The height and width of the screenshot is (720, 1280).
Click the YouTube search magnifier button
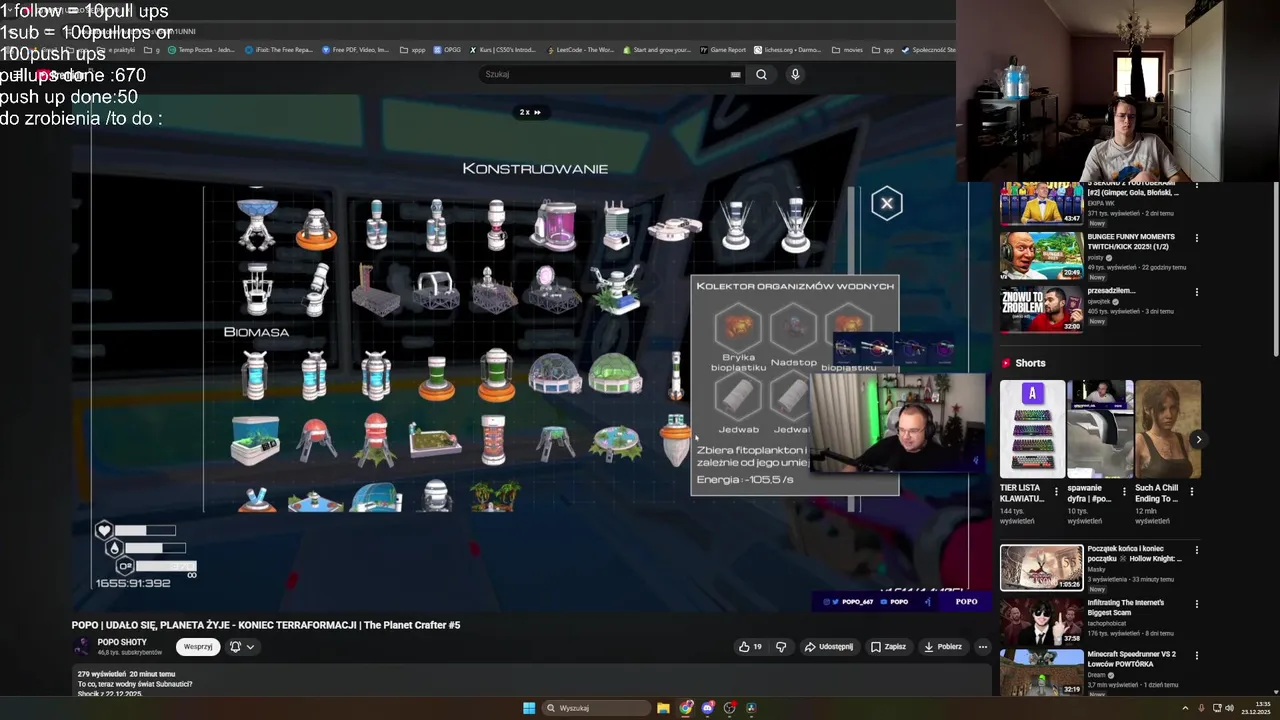[x=761, y=74]
